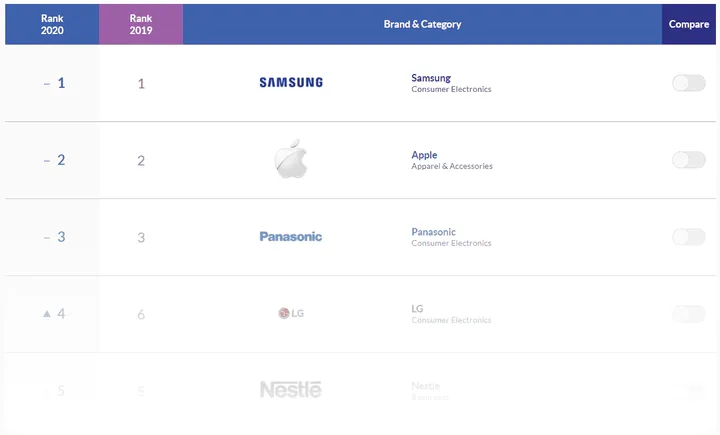Switch on the LG compare toggle
720x435 pixels.
[x=688, y=314]
